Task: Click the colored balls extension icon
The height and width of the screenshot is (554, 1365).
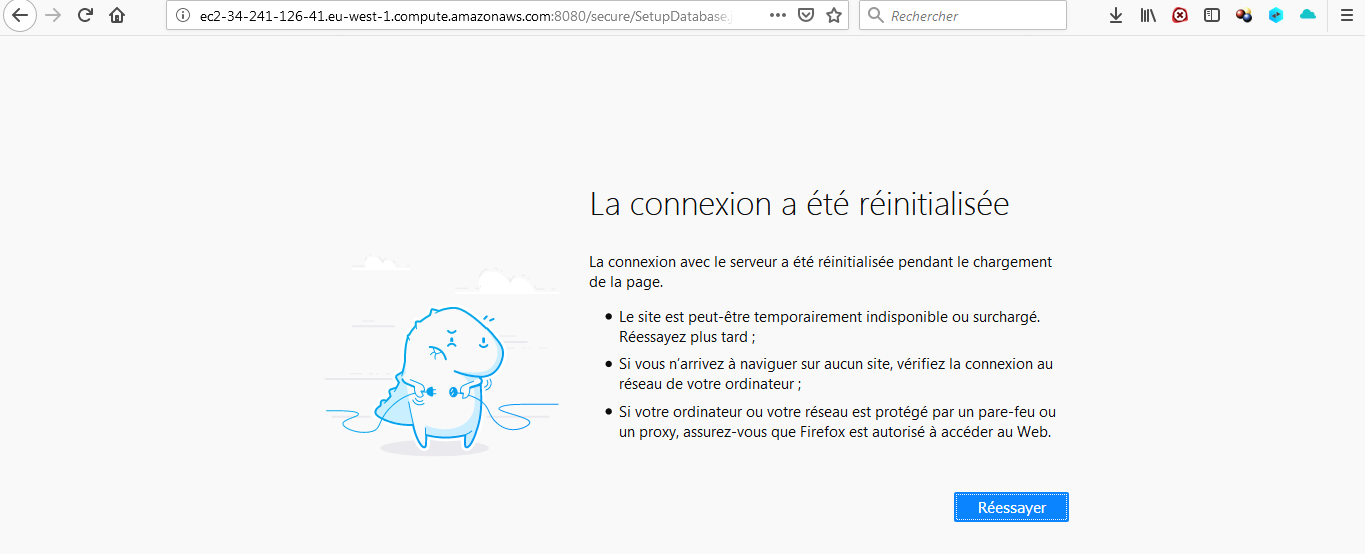Action: (1244, 16)
